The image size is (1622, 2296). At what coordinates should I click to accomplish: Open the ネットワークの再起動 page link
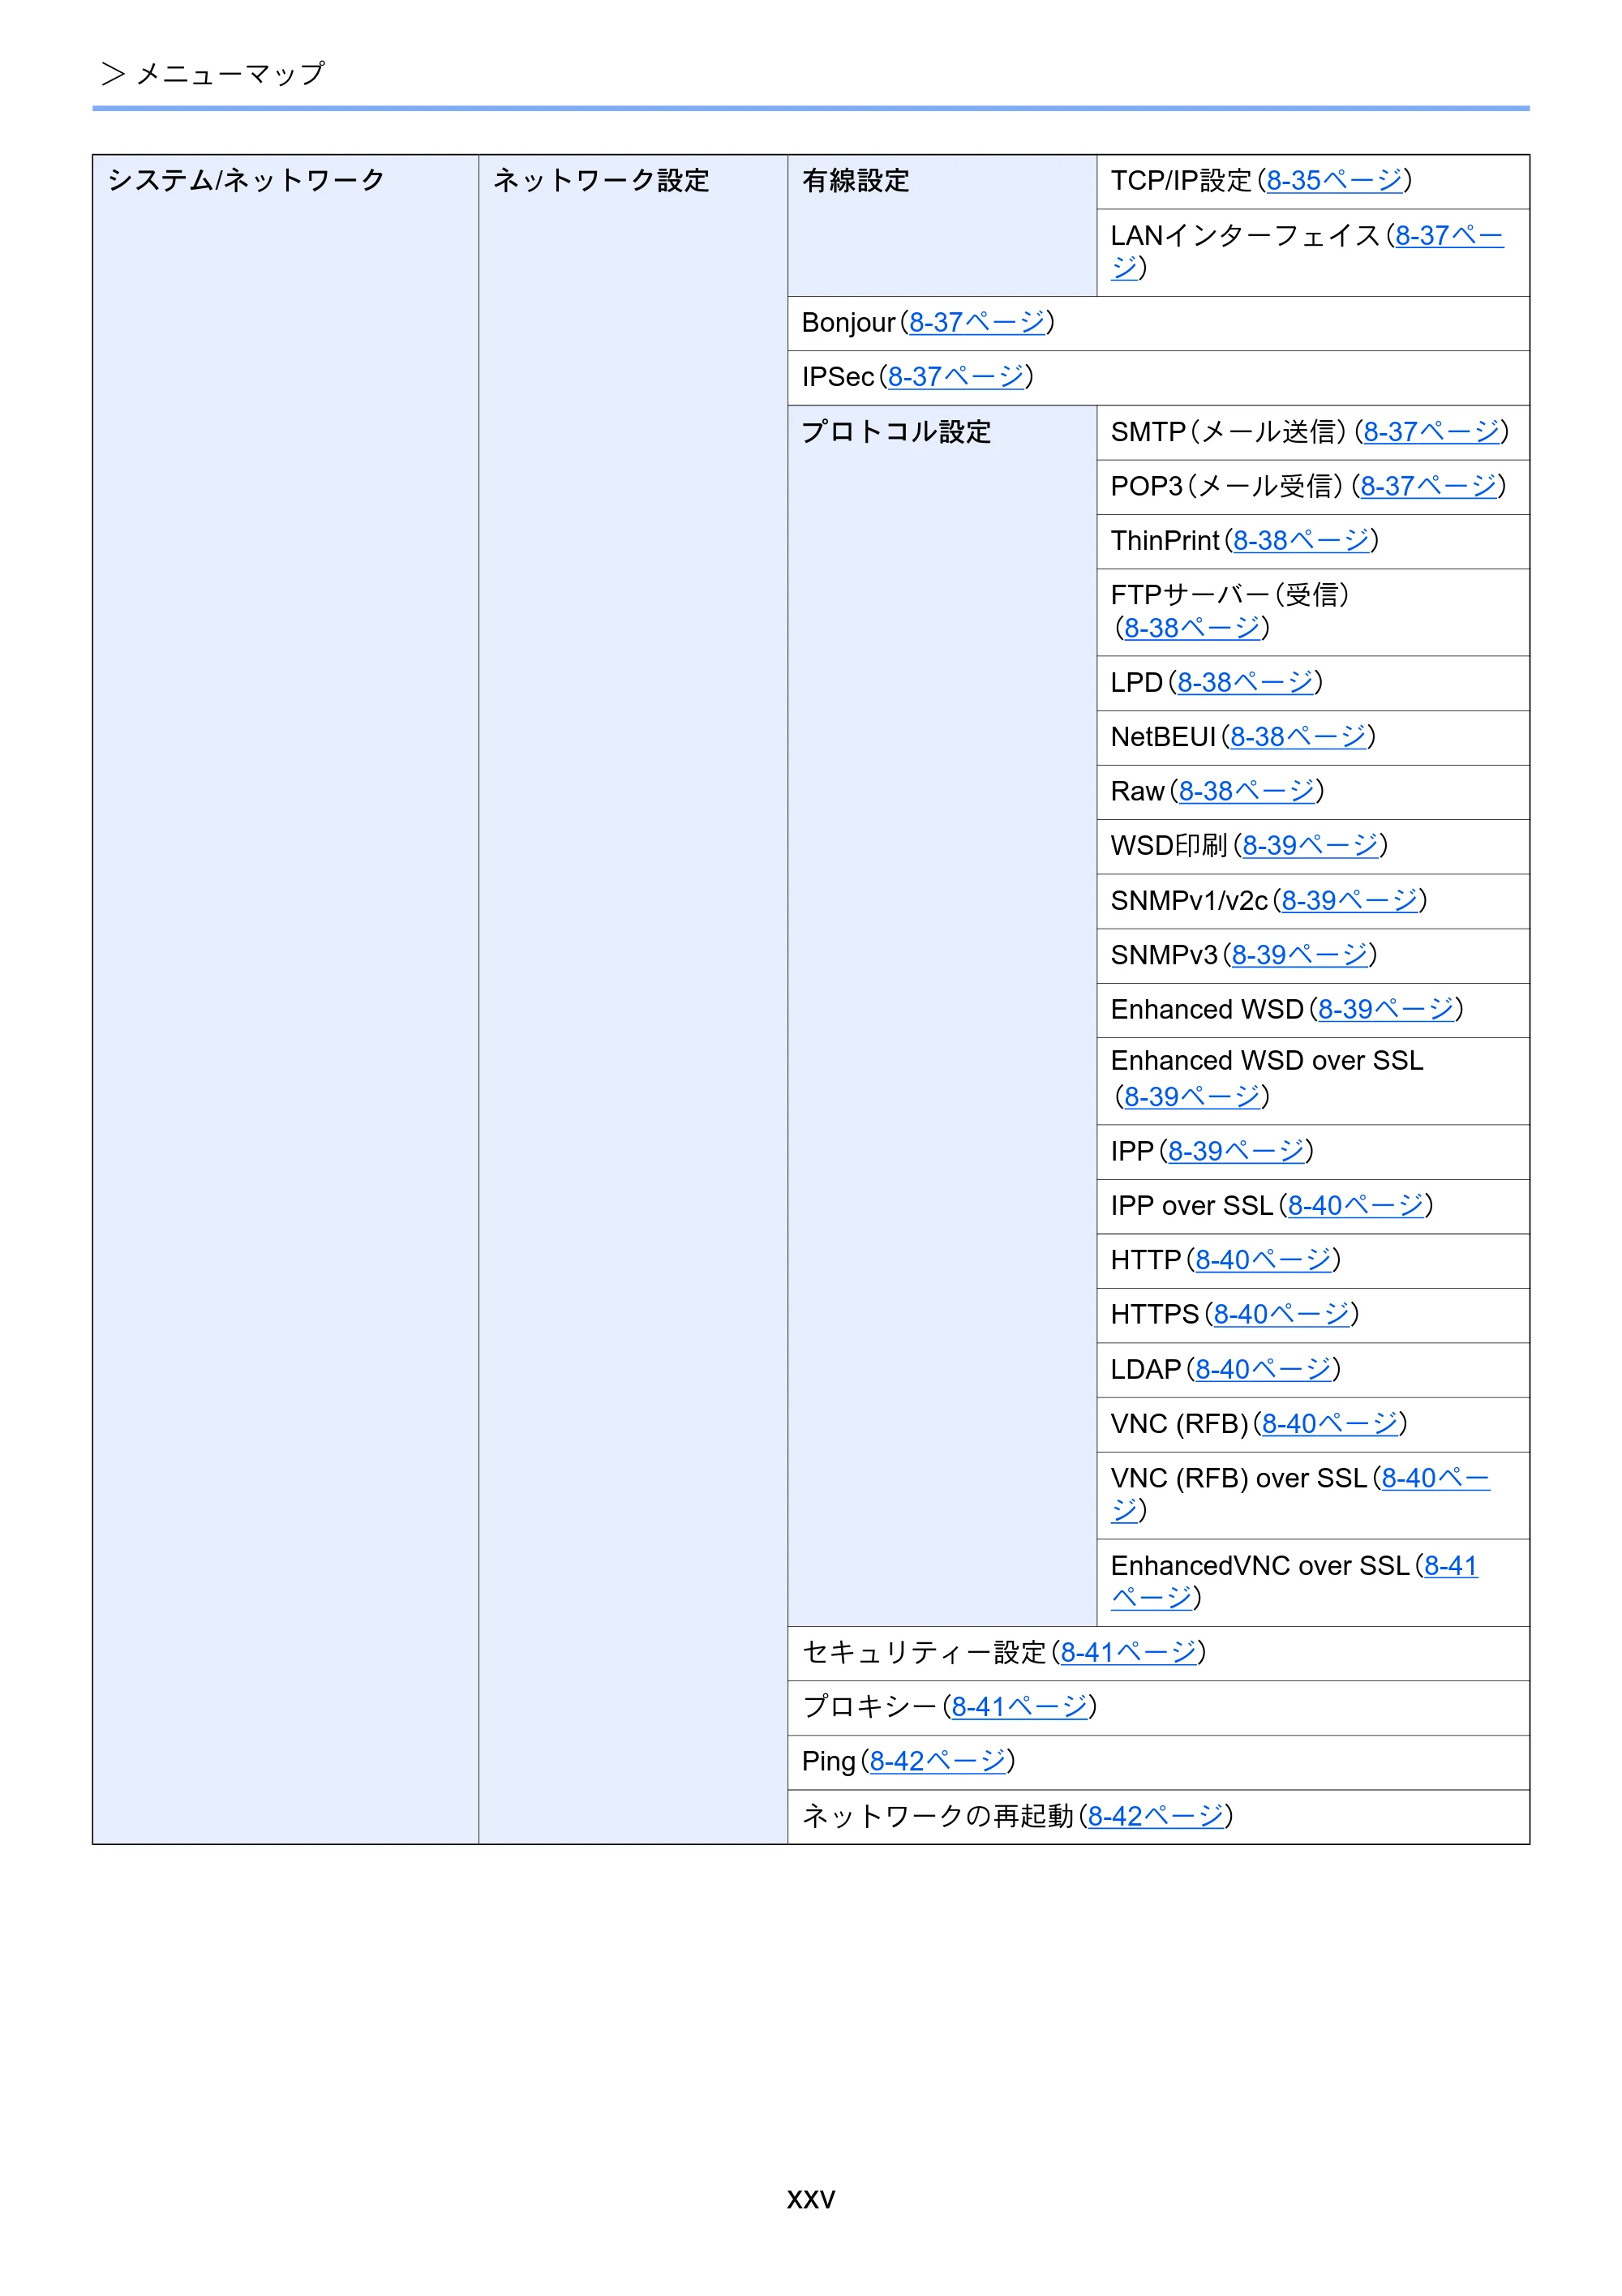1156,1817
